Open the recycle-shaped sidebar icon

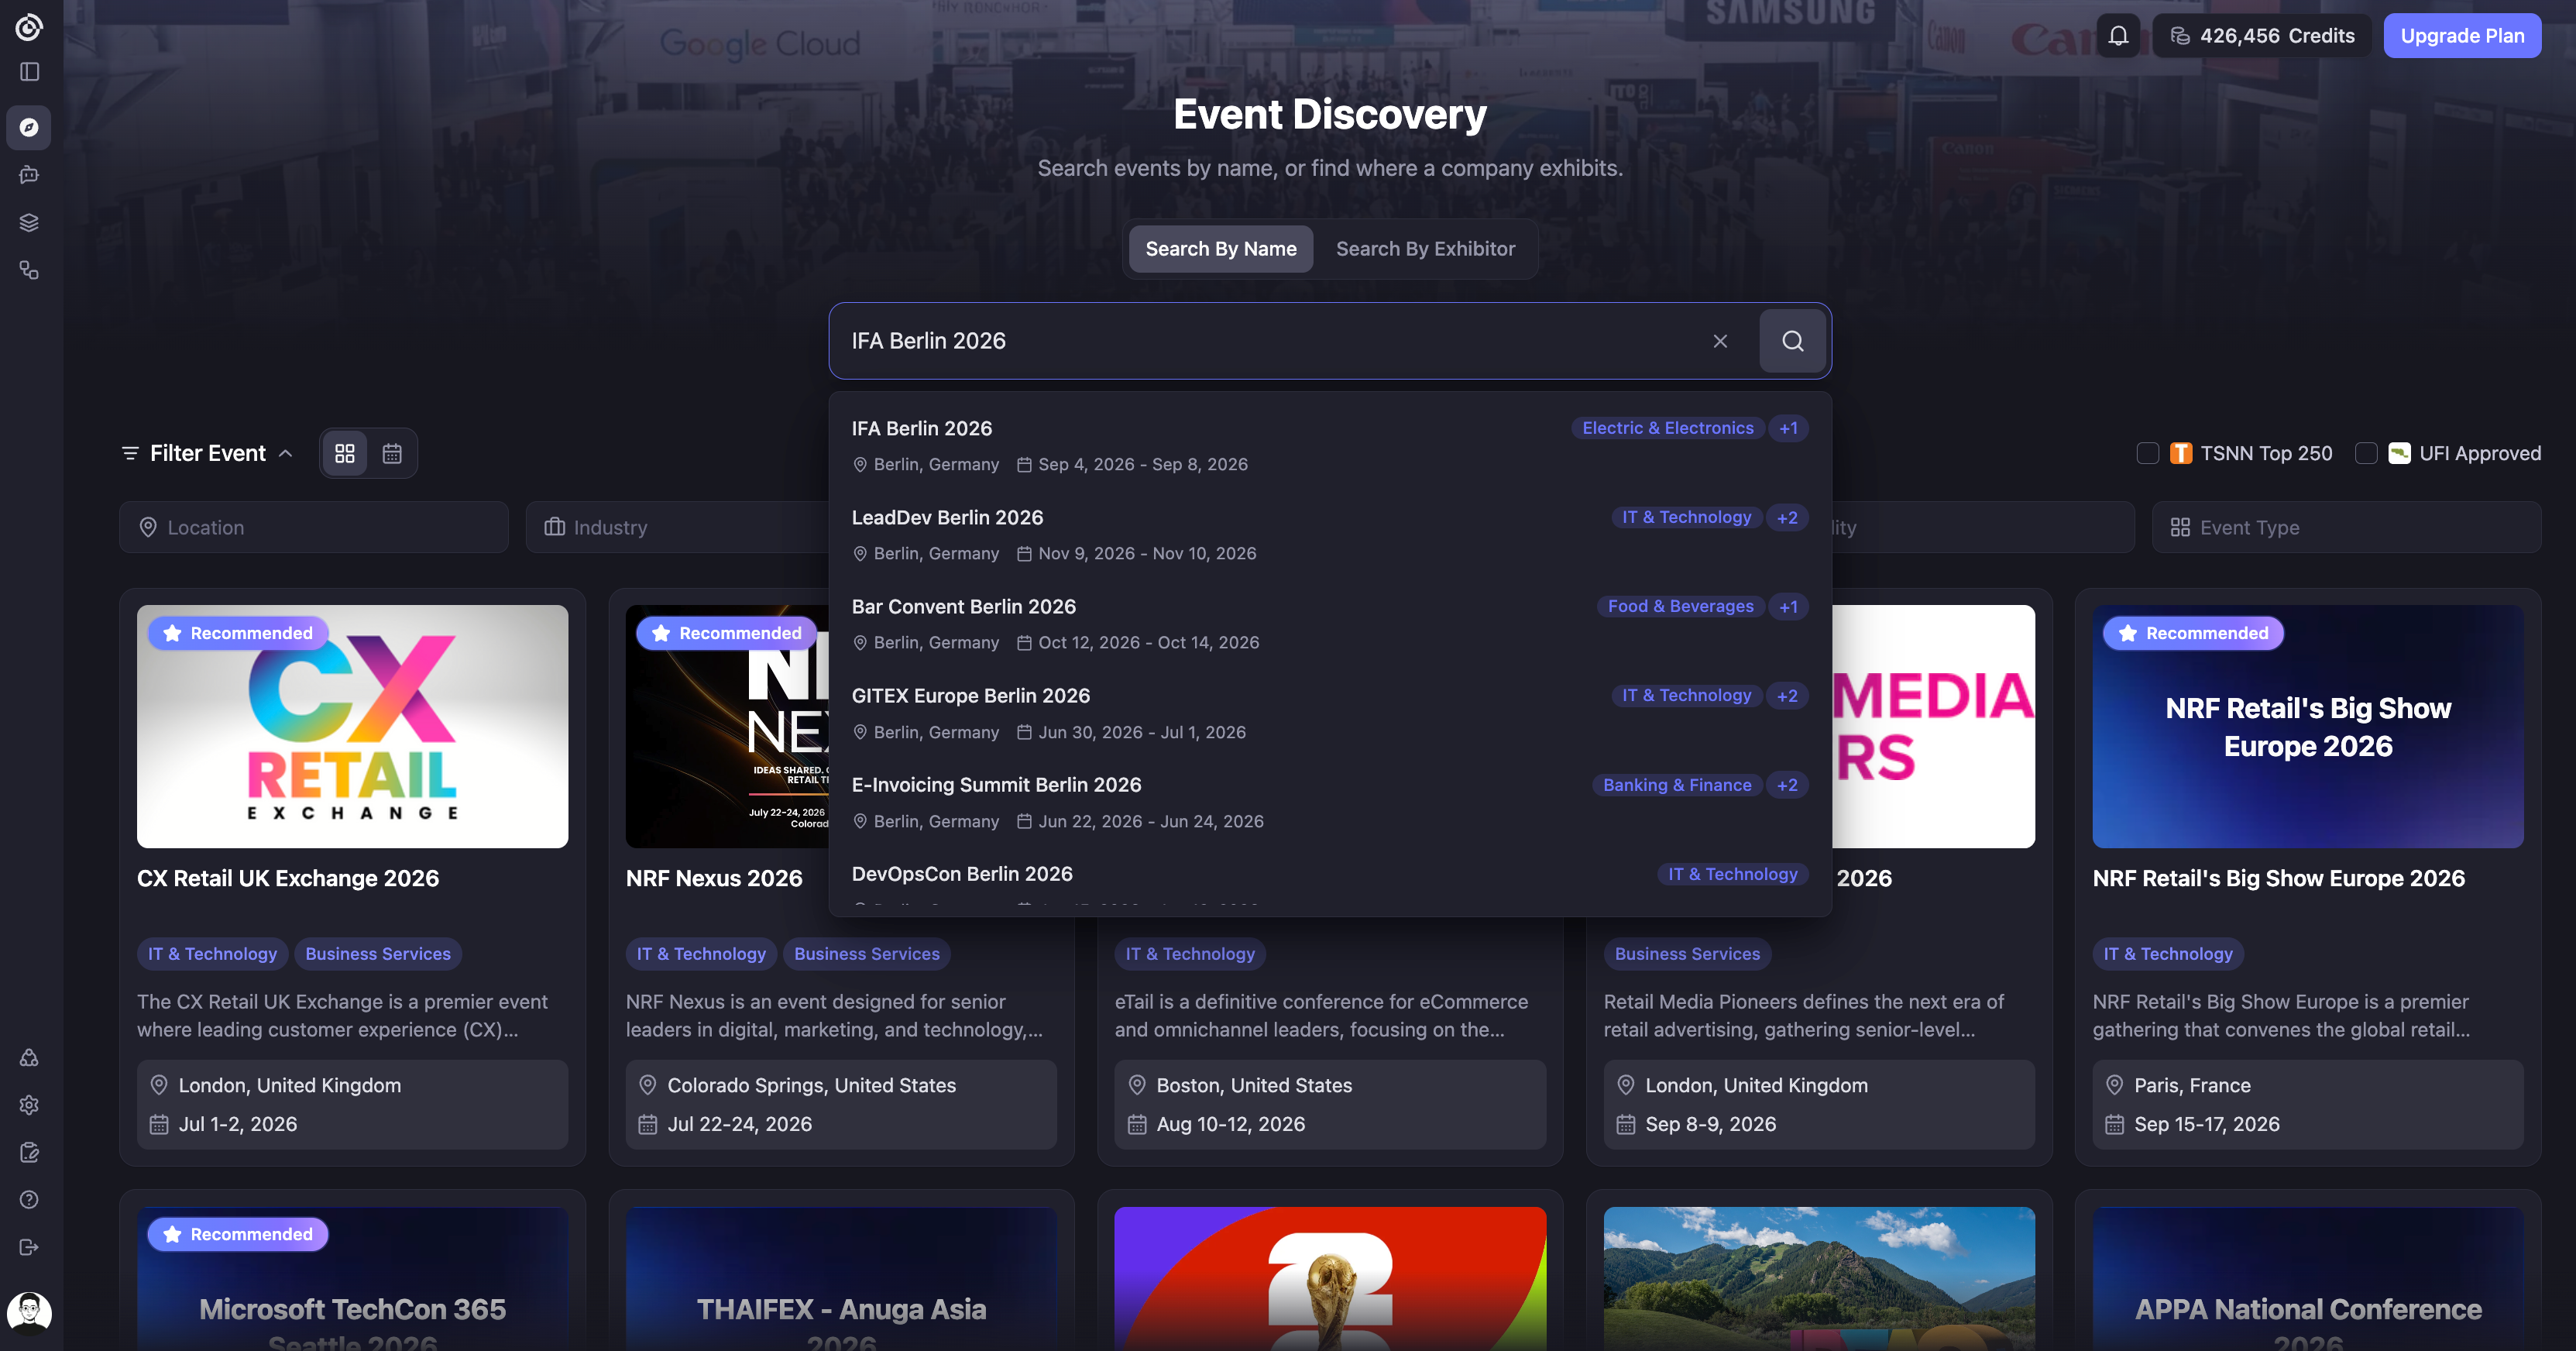pyautogui.click(x=29, y=1057)
